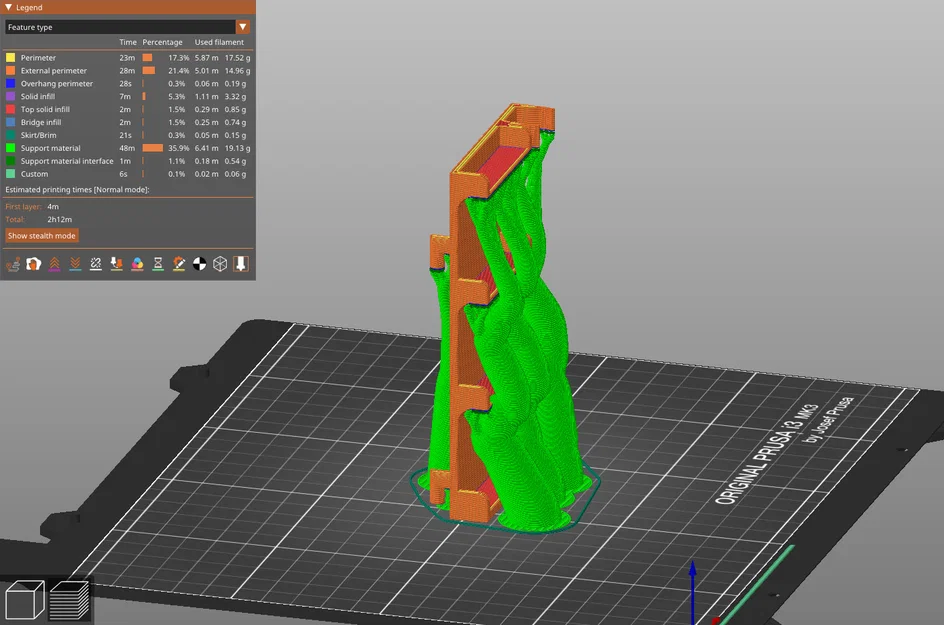Toggle Top solid infill feature visibility
The image size is (944, 625).
pos(128,110)
